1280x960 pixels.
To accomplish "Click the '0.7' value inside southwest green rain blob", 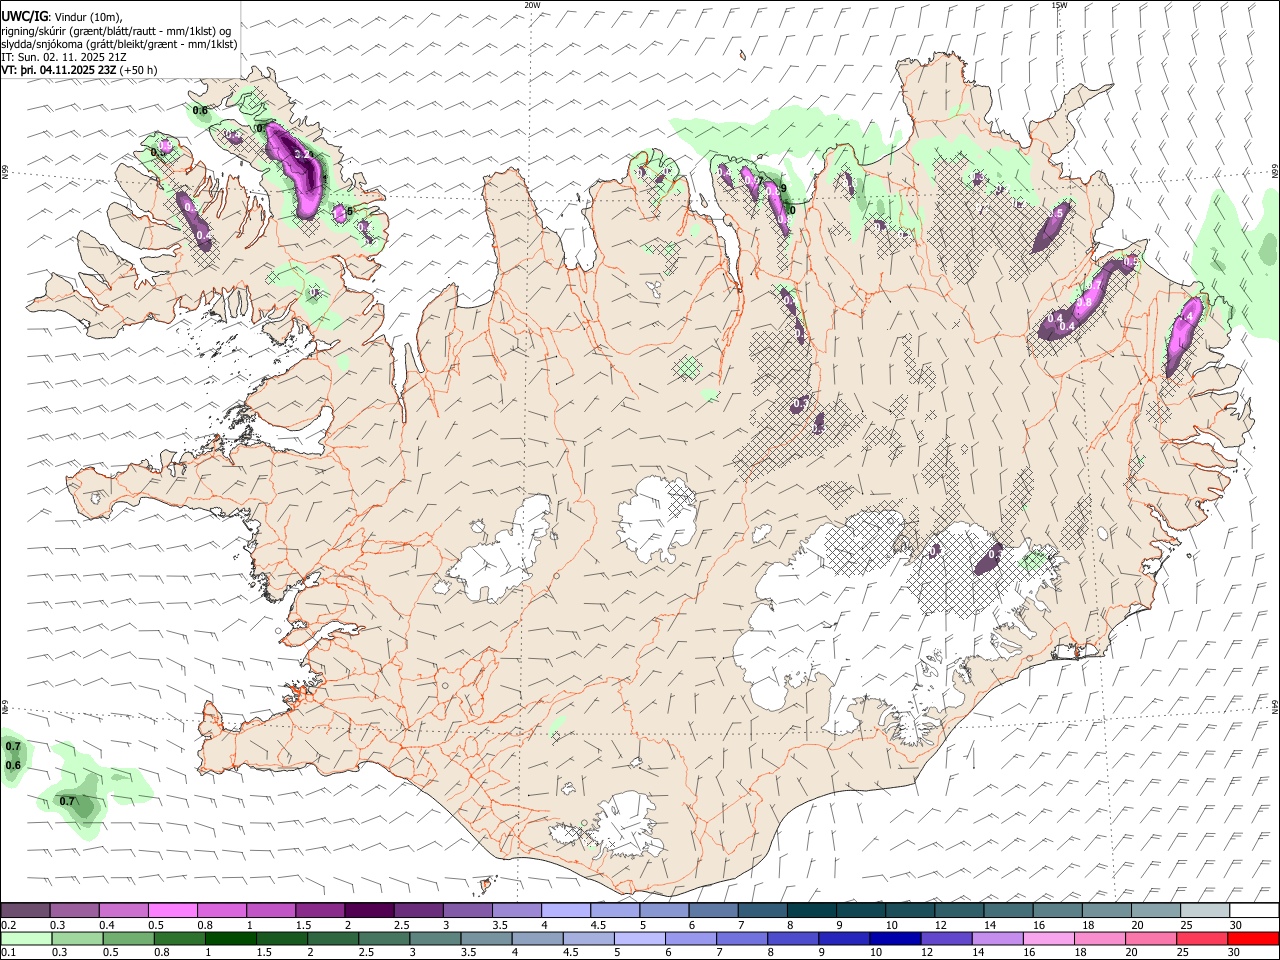I will tap(67, 801).
